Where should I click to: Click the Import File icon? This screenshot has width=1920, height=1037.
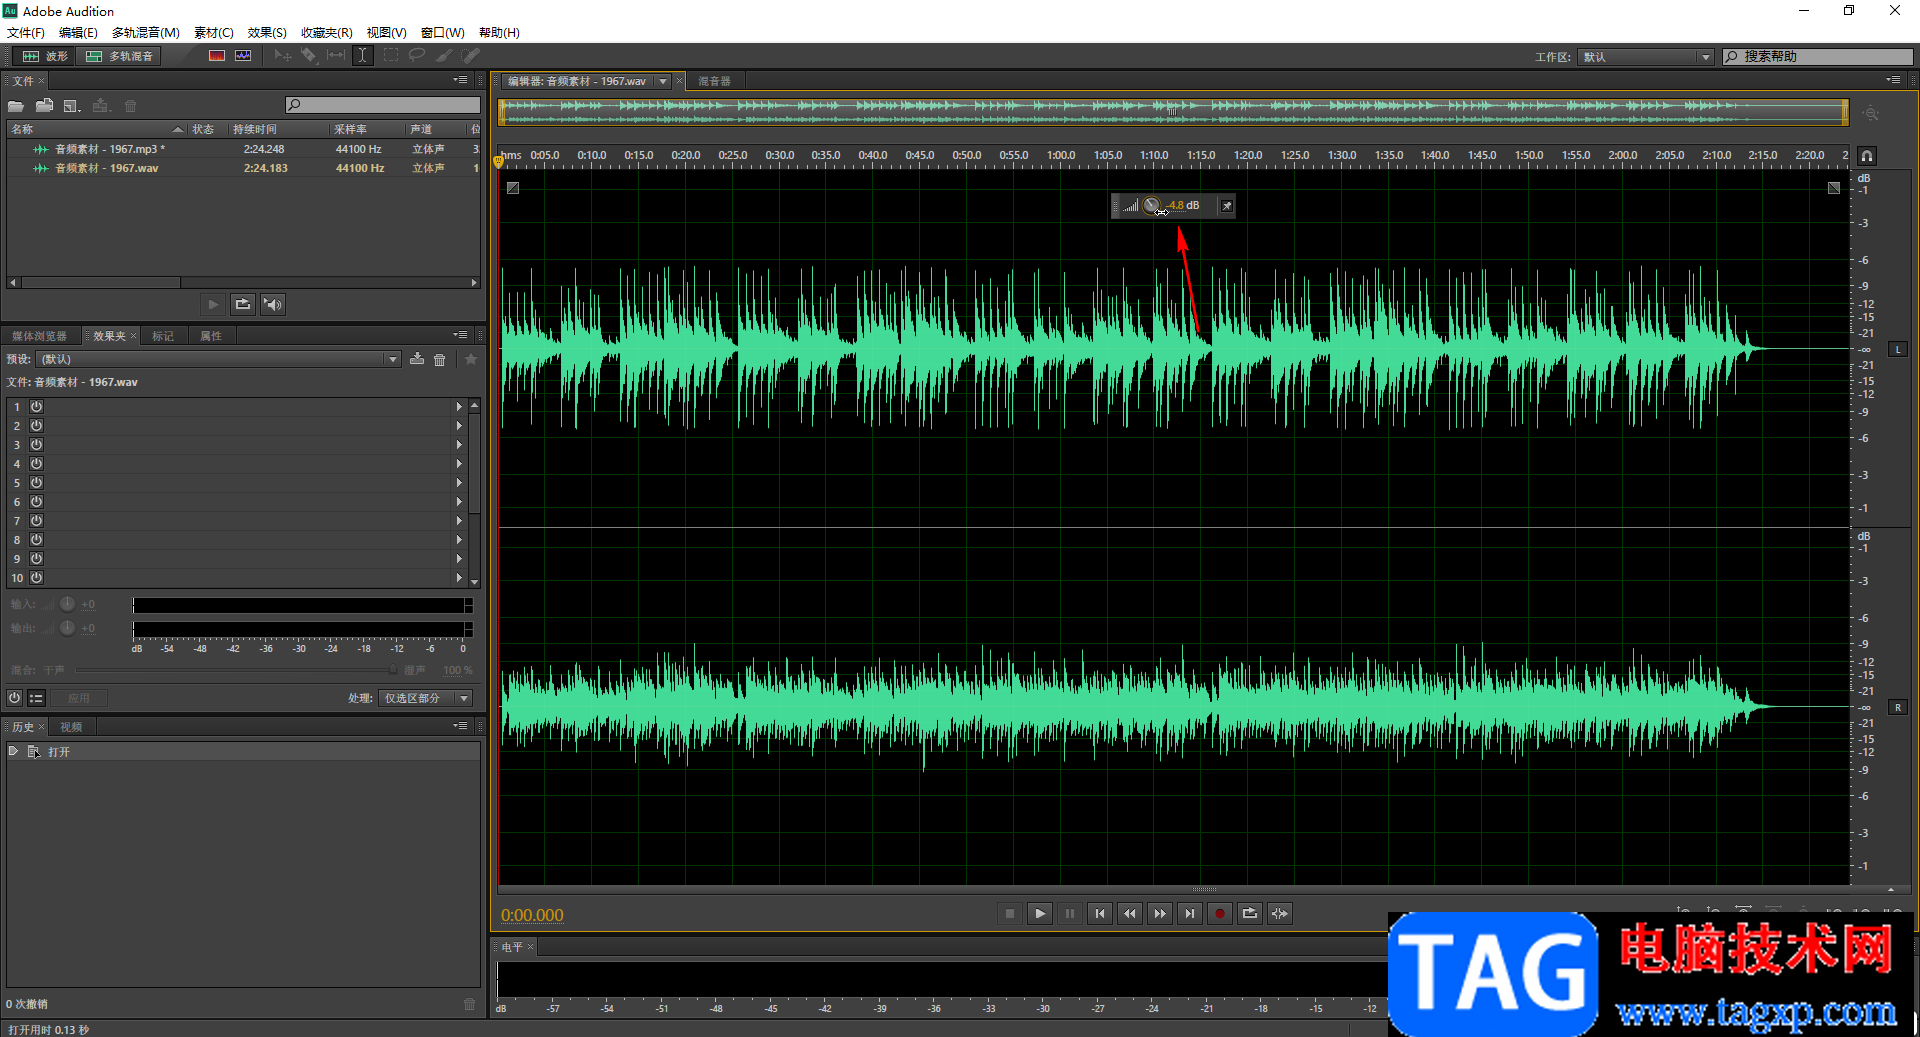(x=44, y=106)
